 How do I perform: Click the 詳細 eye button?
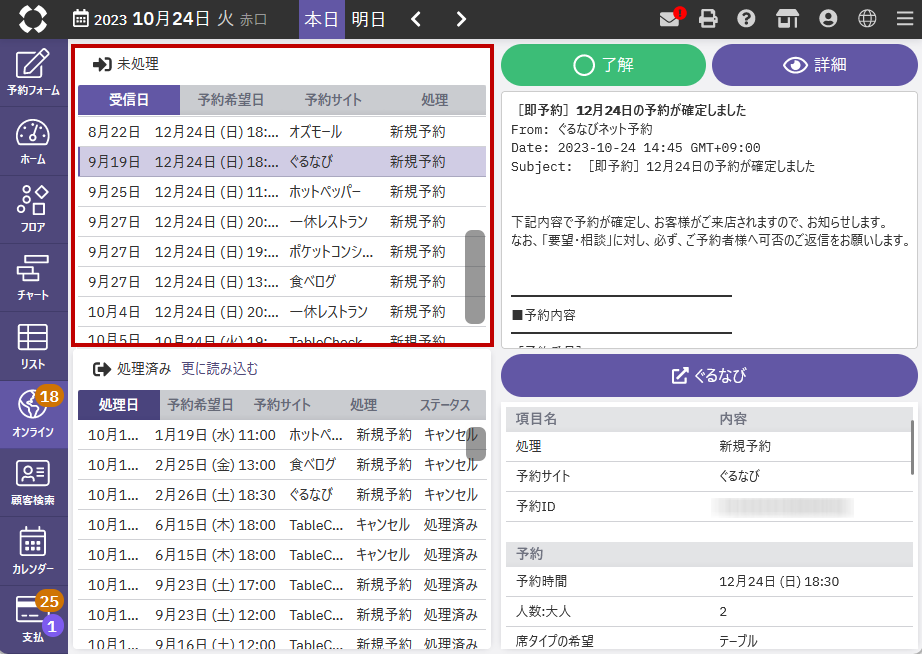click(x=814, y=65)
